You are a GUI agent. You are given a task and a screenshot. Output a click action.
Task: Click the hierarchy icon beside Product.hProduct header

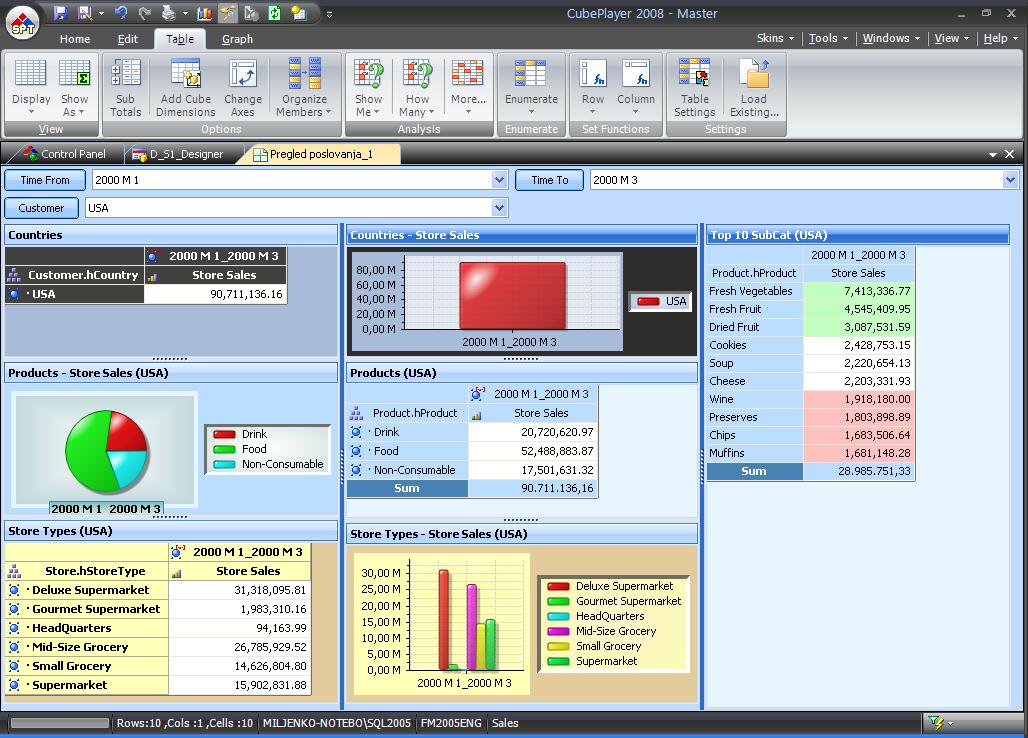click(356, 413)
